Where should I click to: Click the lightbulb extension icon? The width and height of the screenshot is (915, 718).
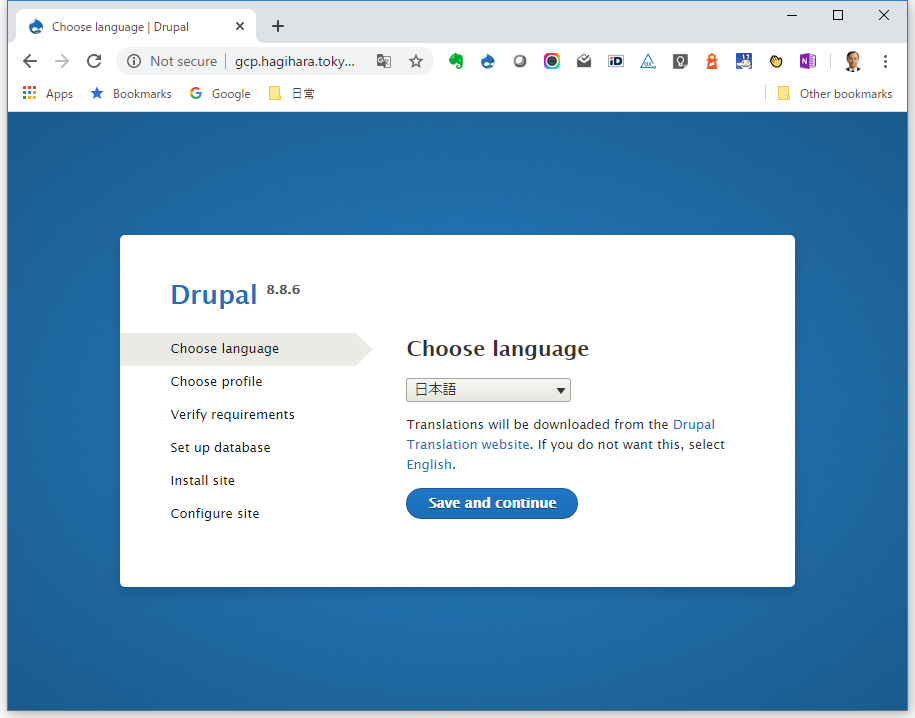[680, 61]
